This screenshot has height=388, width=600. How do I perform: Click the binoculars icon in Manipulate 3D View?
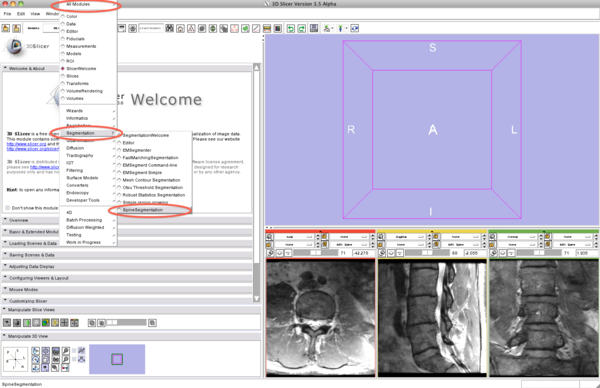click(x=55, y=359)
